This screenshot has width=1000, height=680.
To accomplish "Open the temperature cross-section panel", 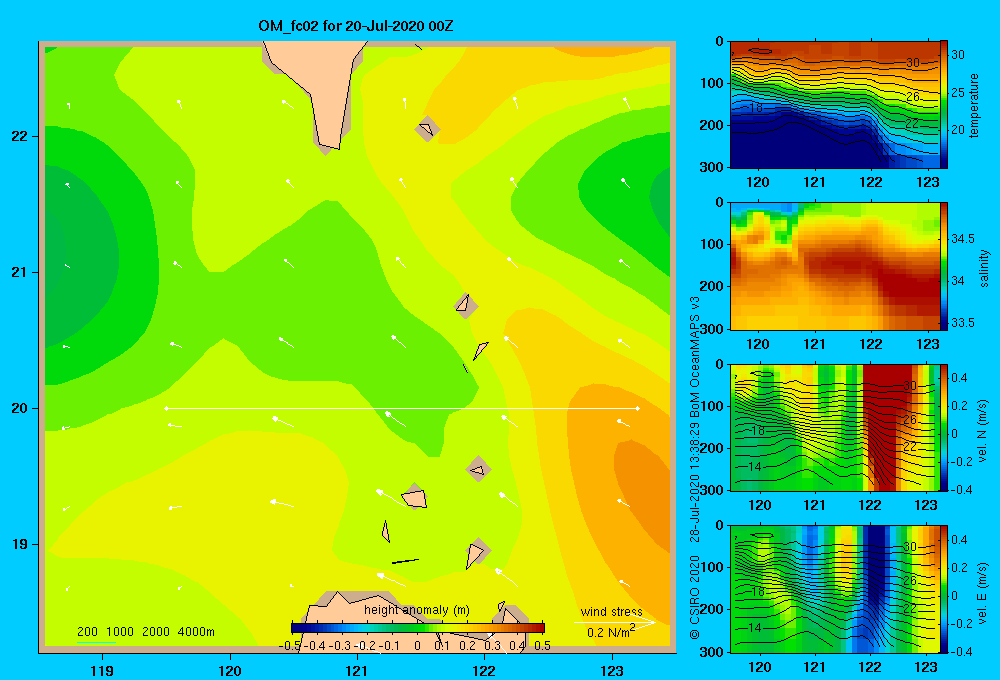I will pyautogui.click(x=834, y=105).
